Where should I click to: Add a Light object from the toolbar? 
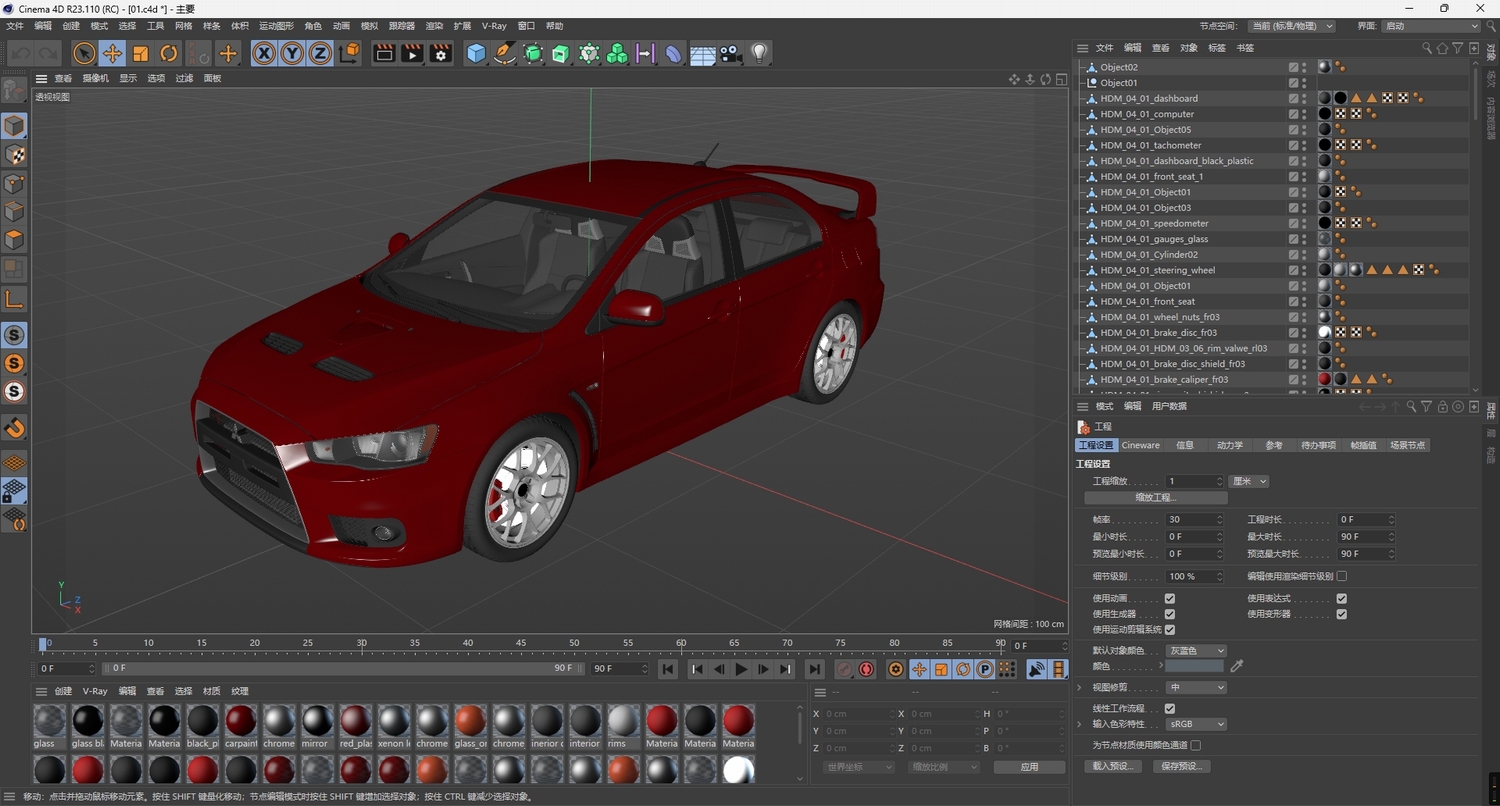coord(757,53)
